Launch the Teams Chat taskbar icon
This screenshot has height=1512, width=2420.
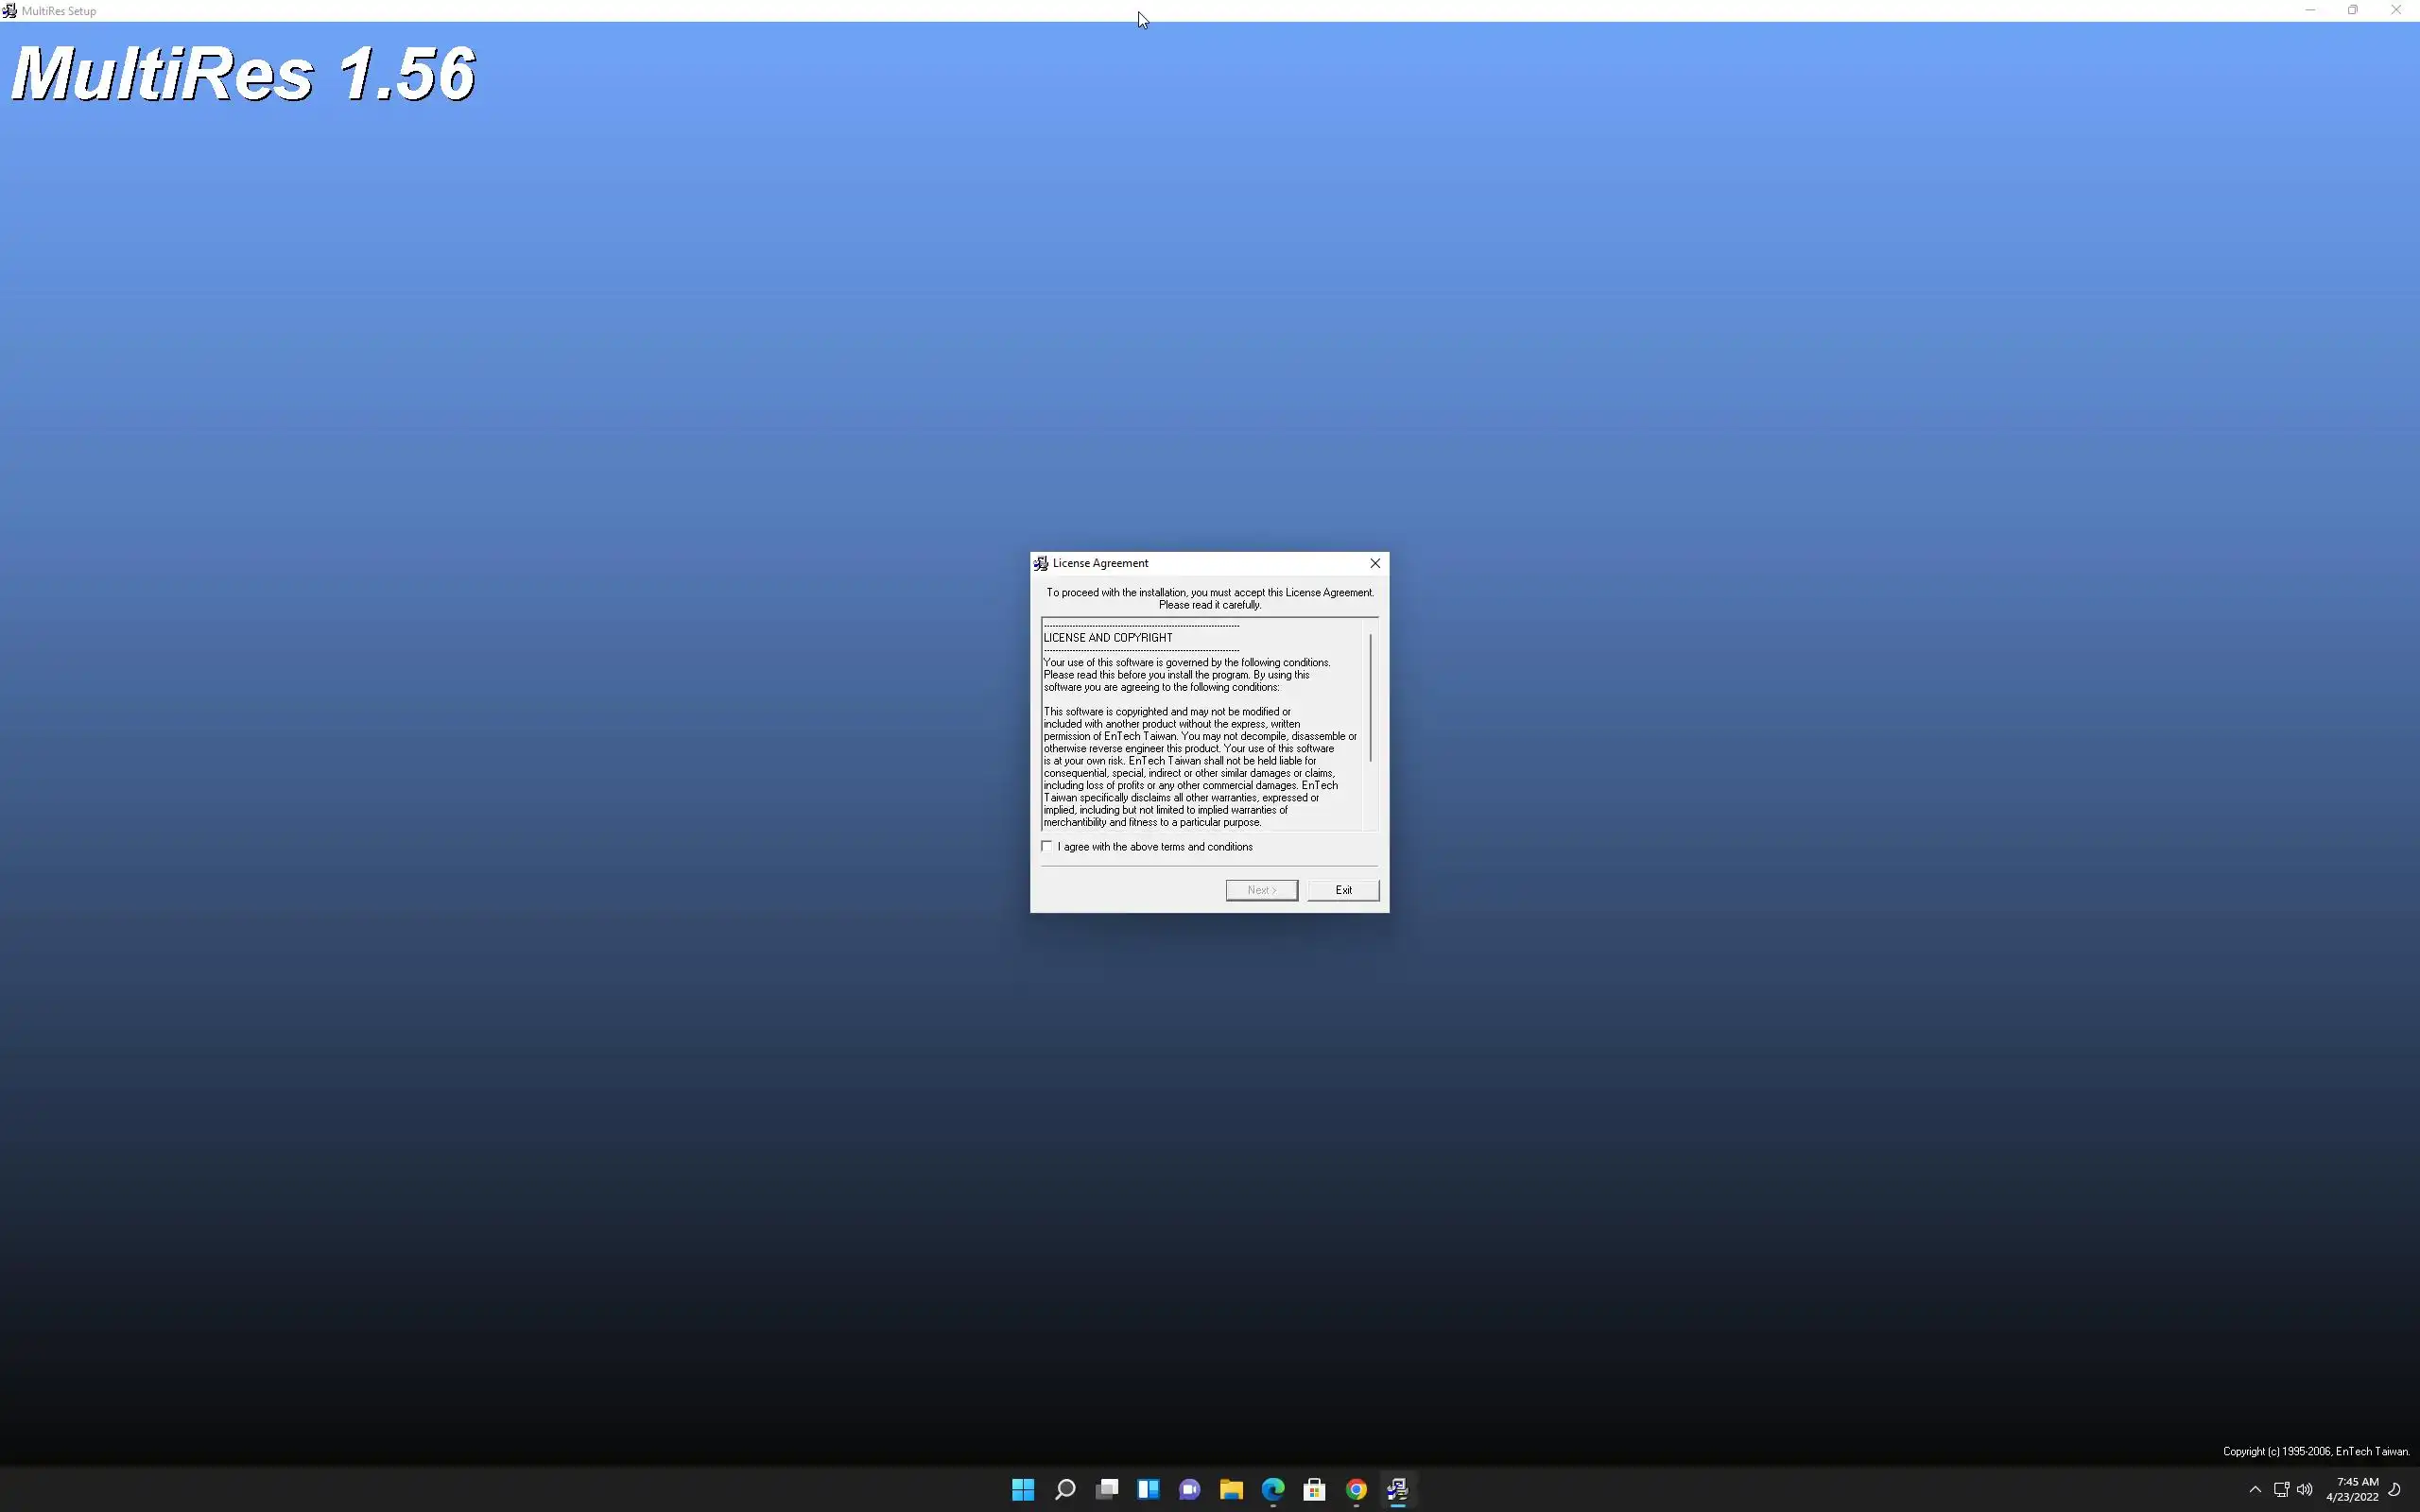click(1189, 1489)
